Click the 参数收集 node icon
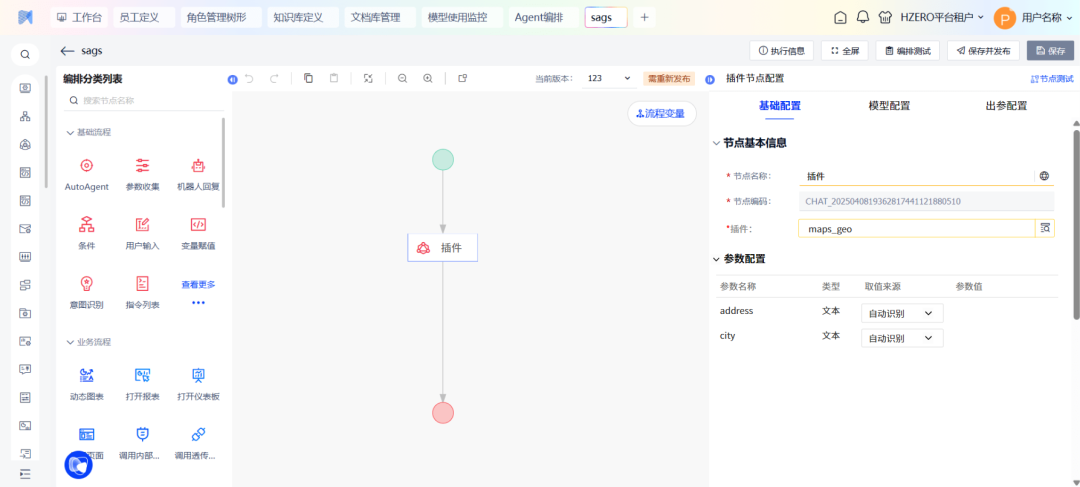The width and height of the screenshot is (1080, 487). [x=142, y=166]
